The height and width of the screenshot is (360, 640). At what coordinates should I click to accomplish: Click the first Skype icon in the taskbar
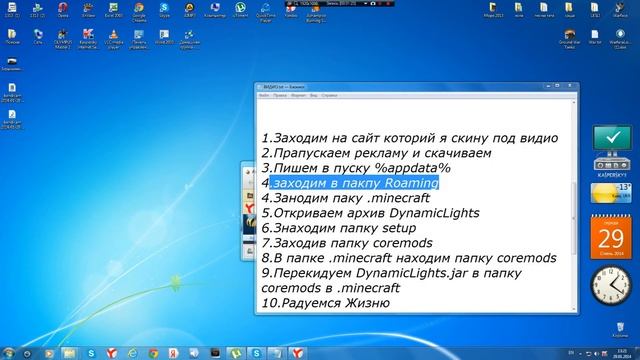point(91,353)
